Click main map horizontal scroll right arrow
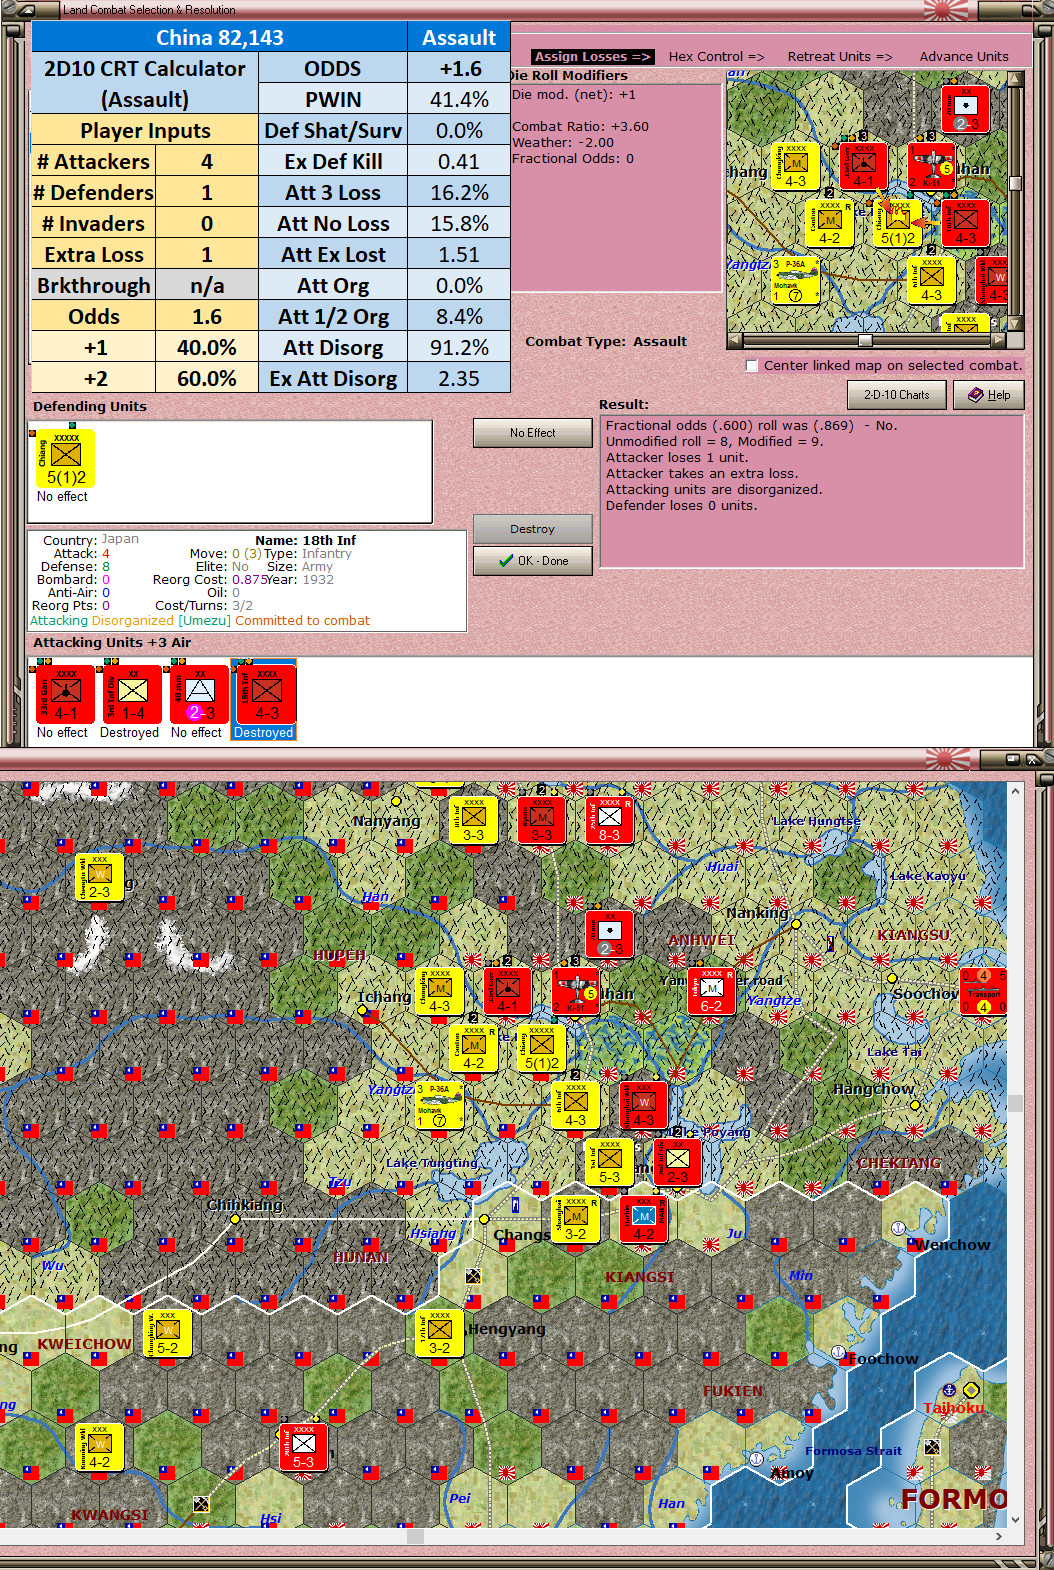Image resolution: width=1054 pixels, height=1570 pixels. tap(999, 1536)
